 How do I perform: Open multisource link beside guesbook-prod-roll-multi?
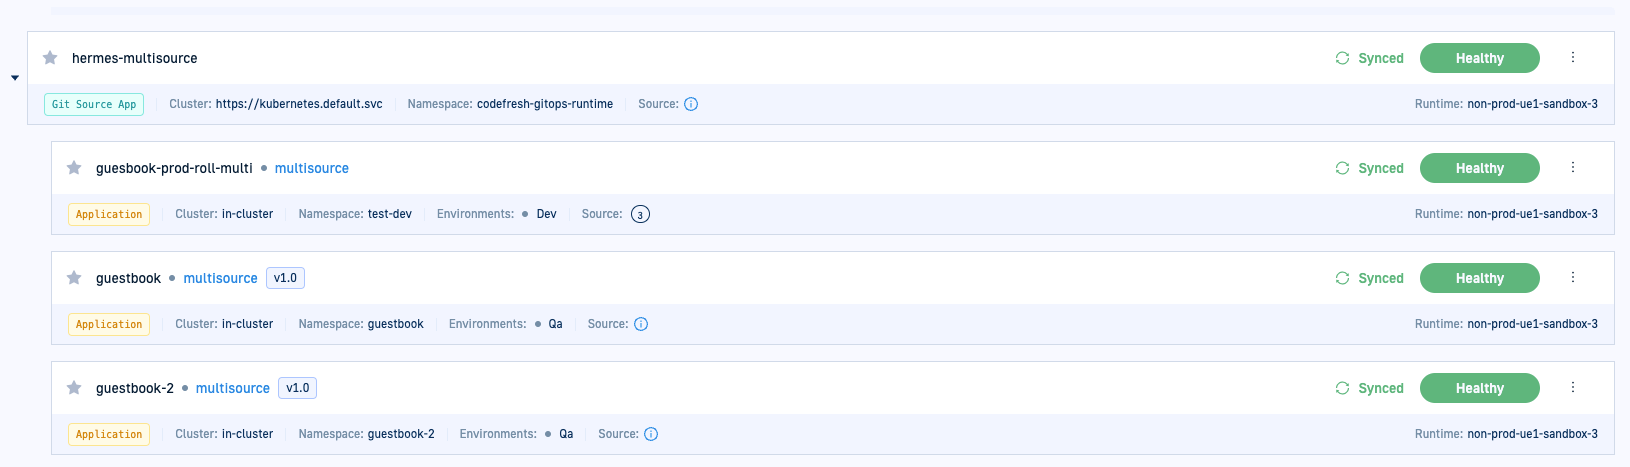pos(311,168)
